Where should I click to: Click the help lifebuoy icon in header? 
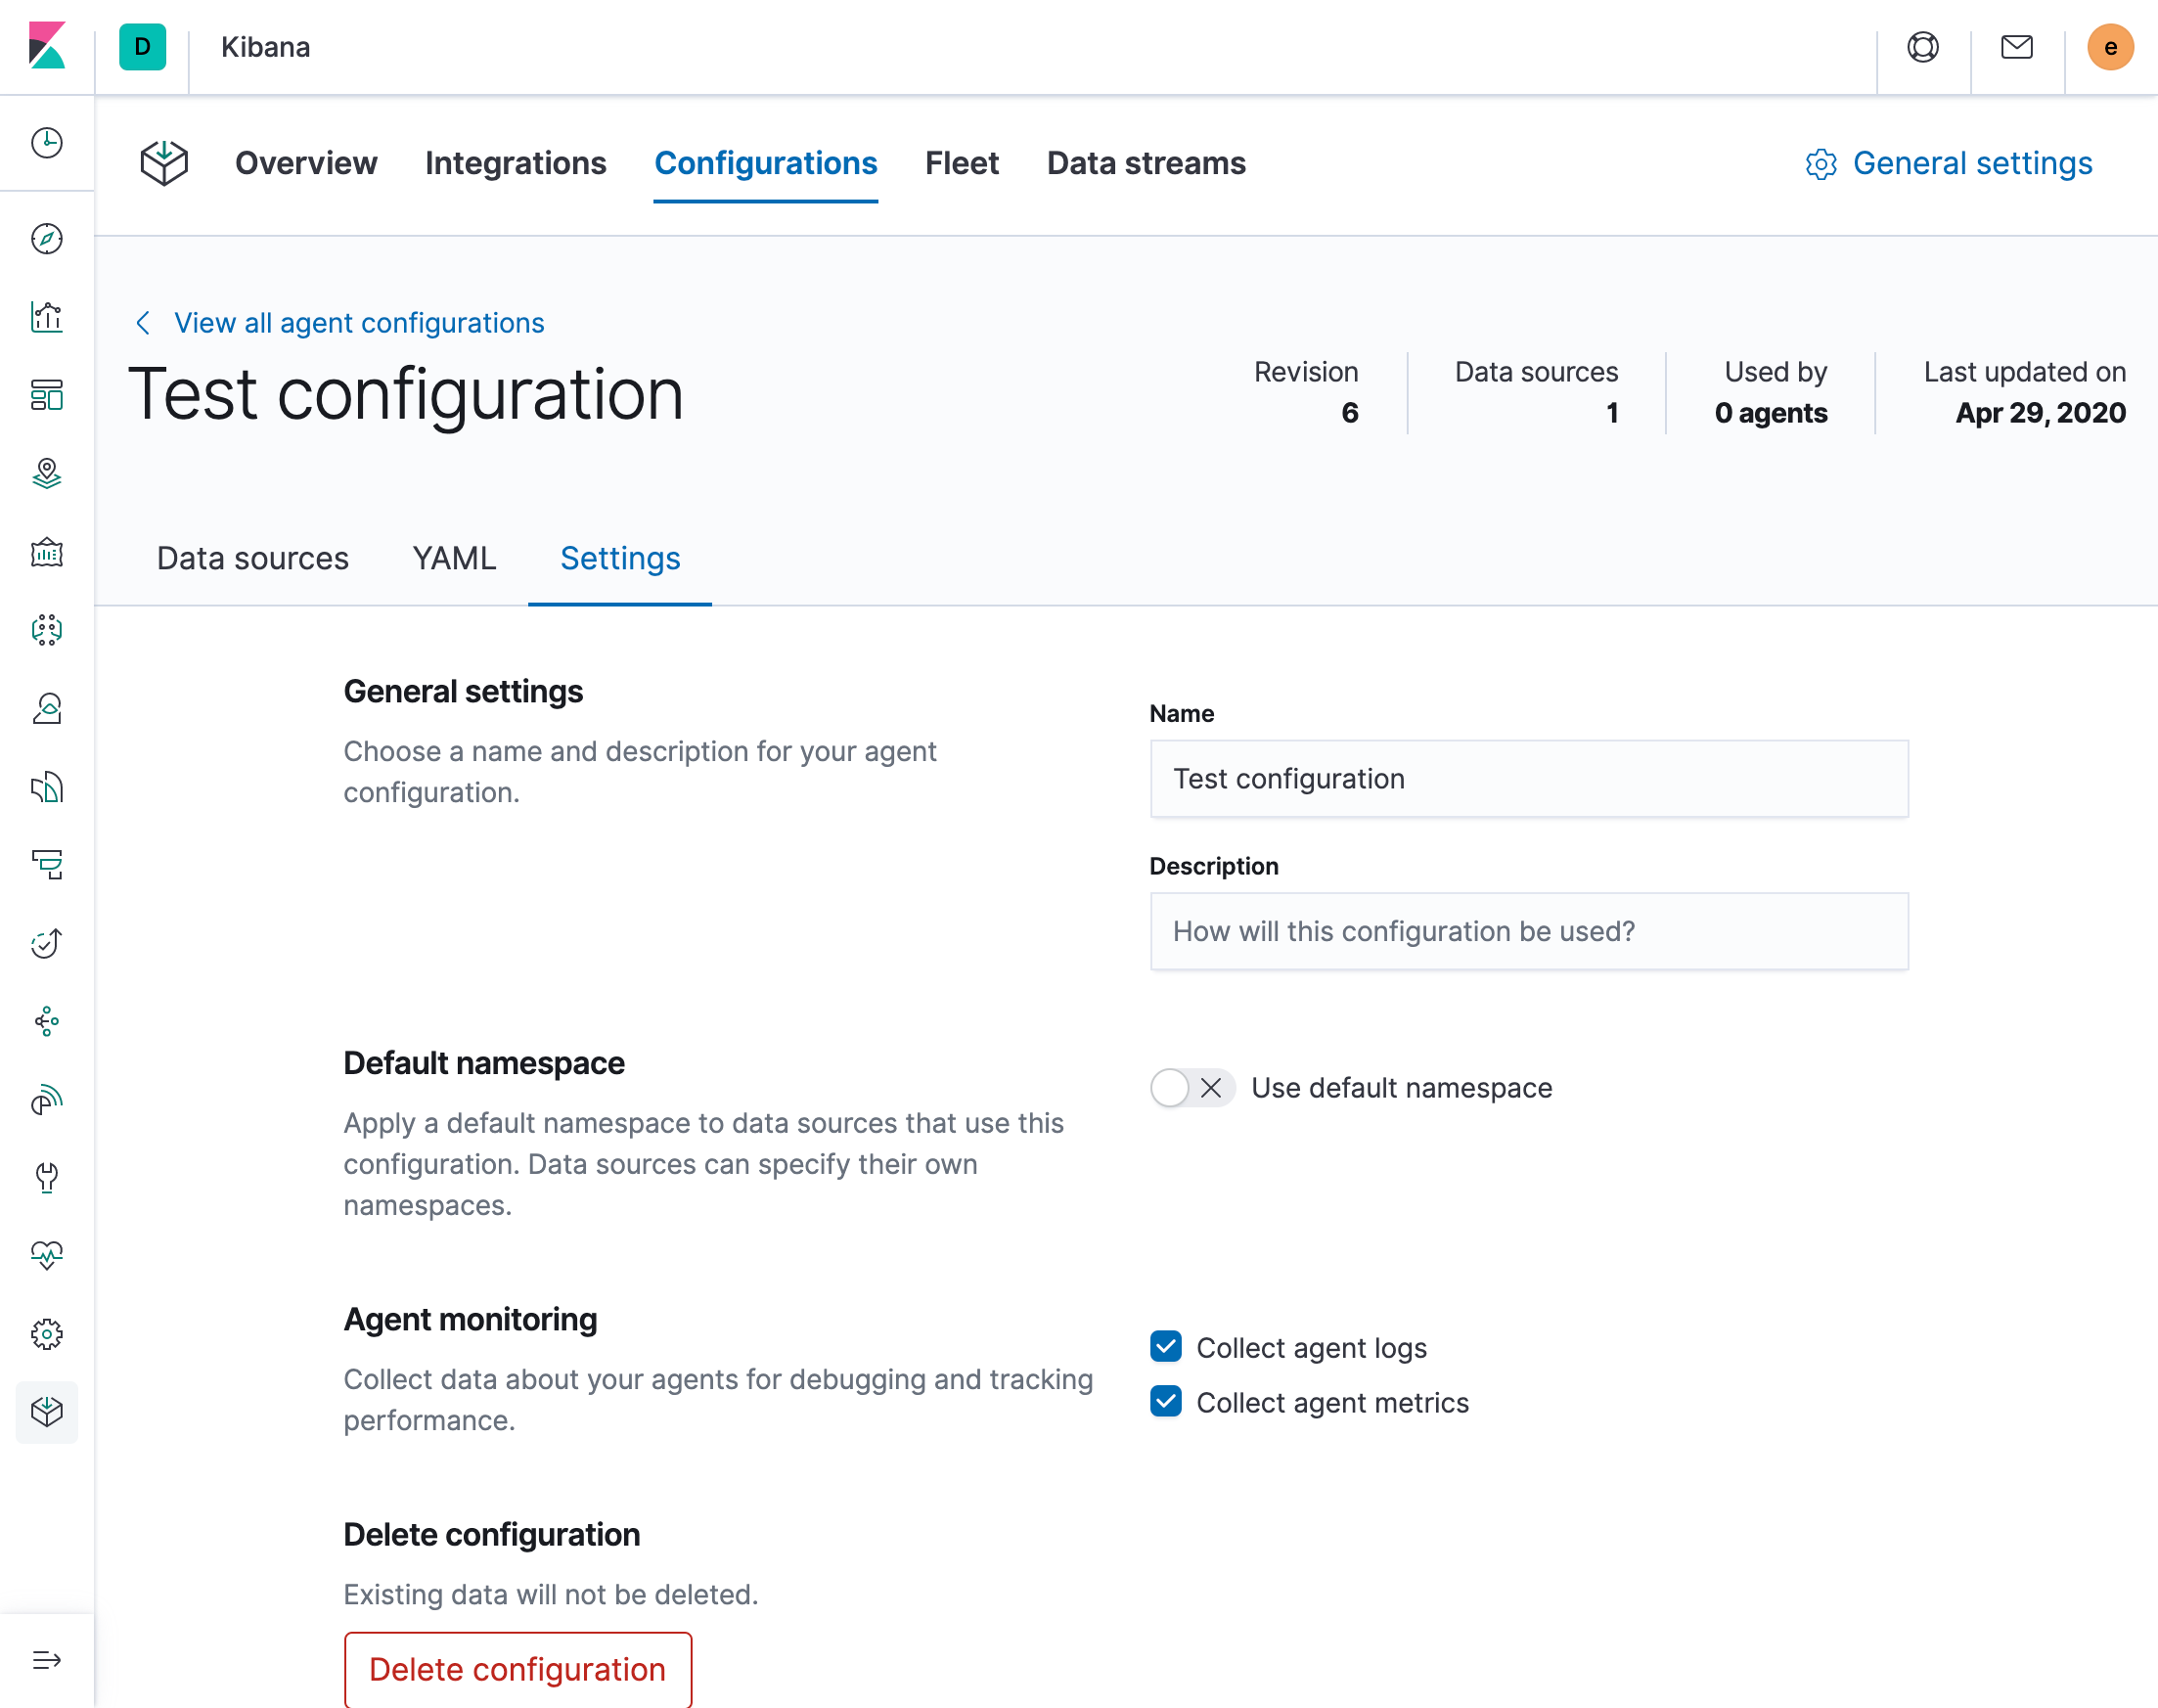[x=1922, y=47]
